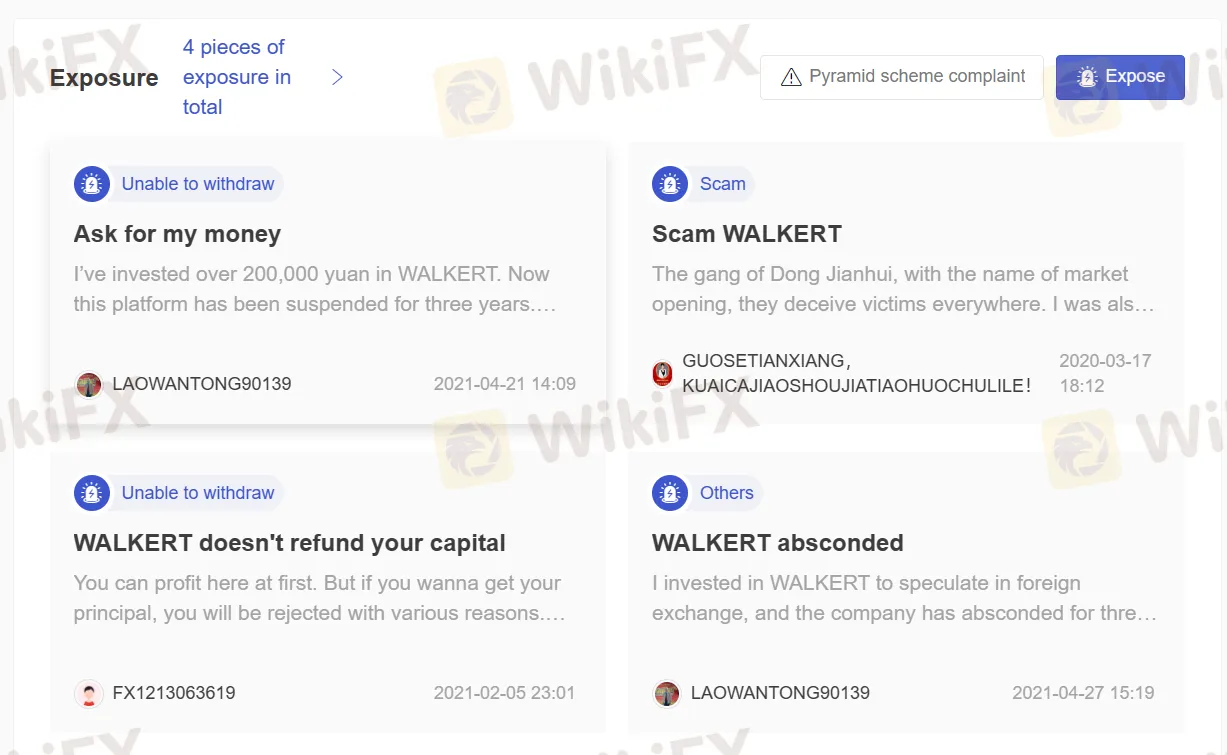
Task: Expand the full exposure list via the chevron
Action: tap(337, 76)
